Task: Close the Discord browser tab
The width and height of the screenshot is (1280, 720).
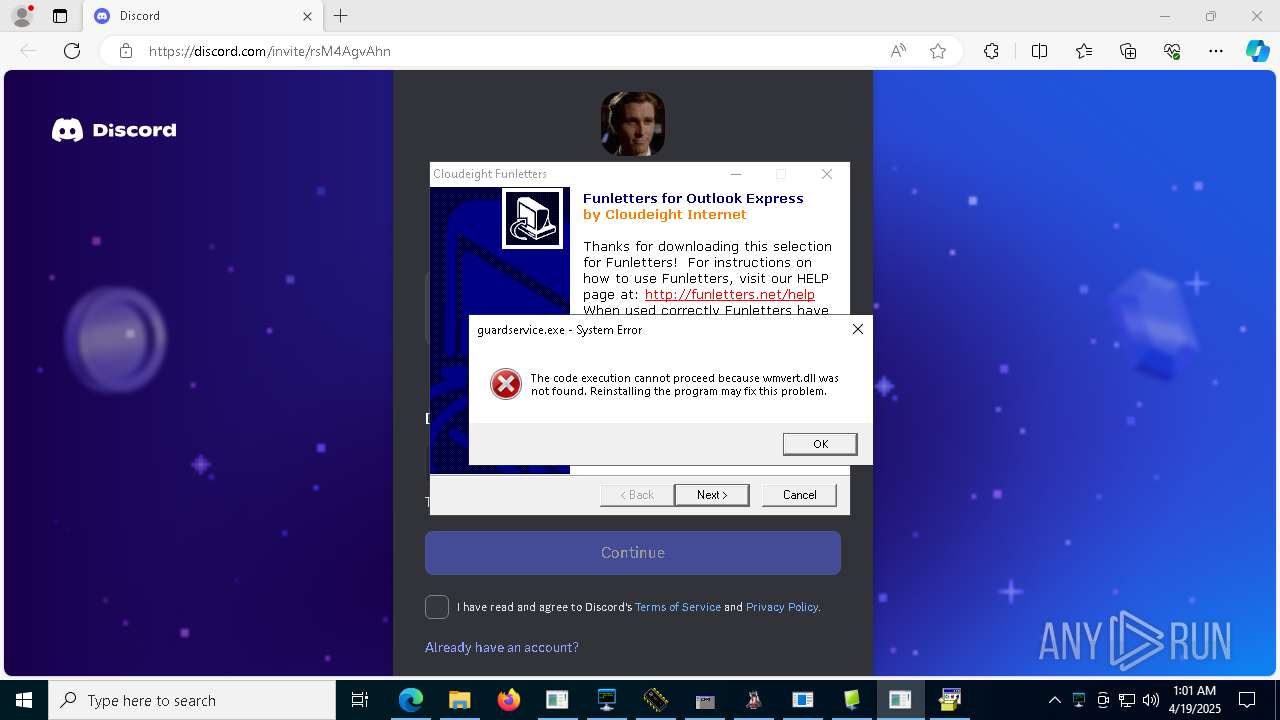Action: (x=307, y=16)
